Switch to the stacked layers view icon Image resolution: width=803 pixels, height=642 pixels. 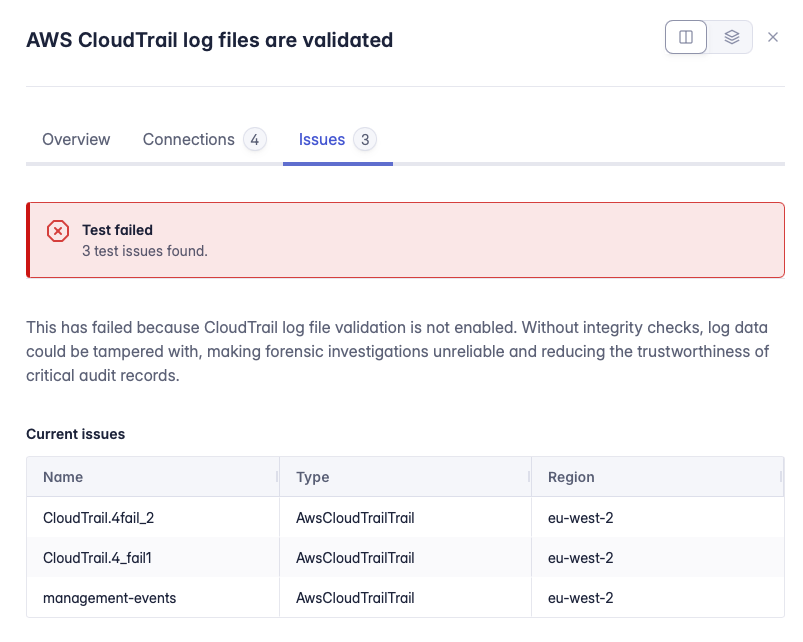(731, 37)
